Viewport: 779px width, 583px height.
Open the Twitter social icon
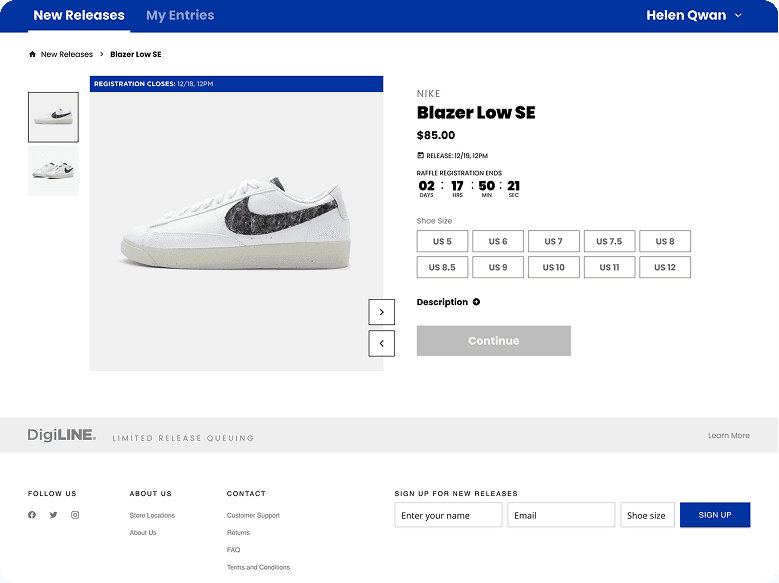point(53,515)
